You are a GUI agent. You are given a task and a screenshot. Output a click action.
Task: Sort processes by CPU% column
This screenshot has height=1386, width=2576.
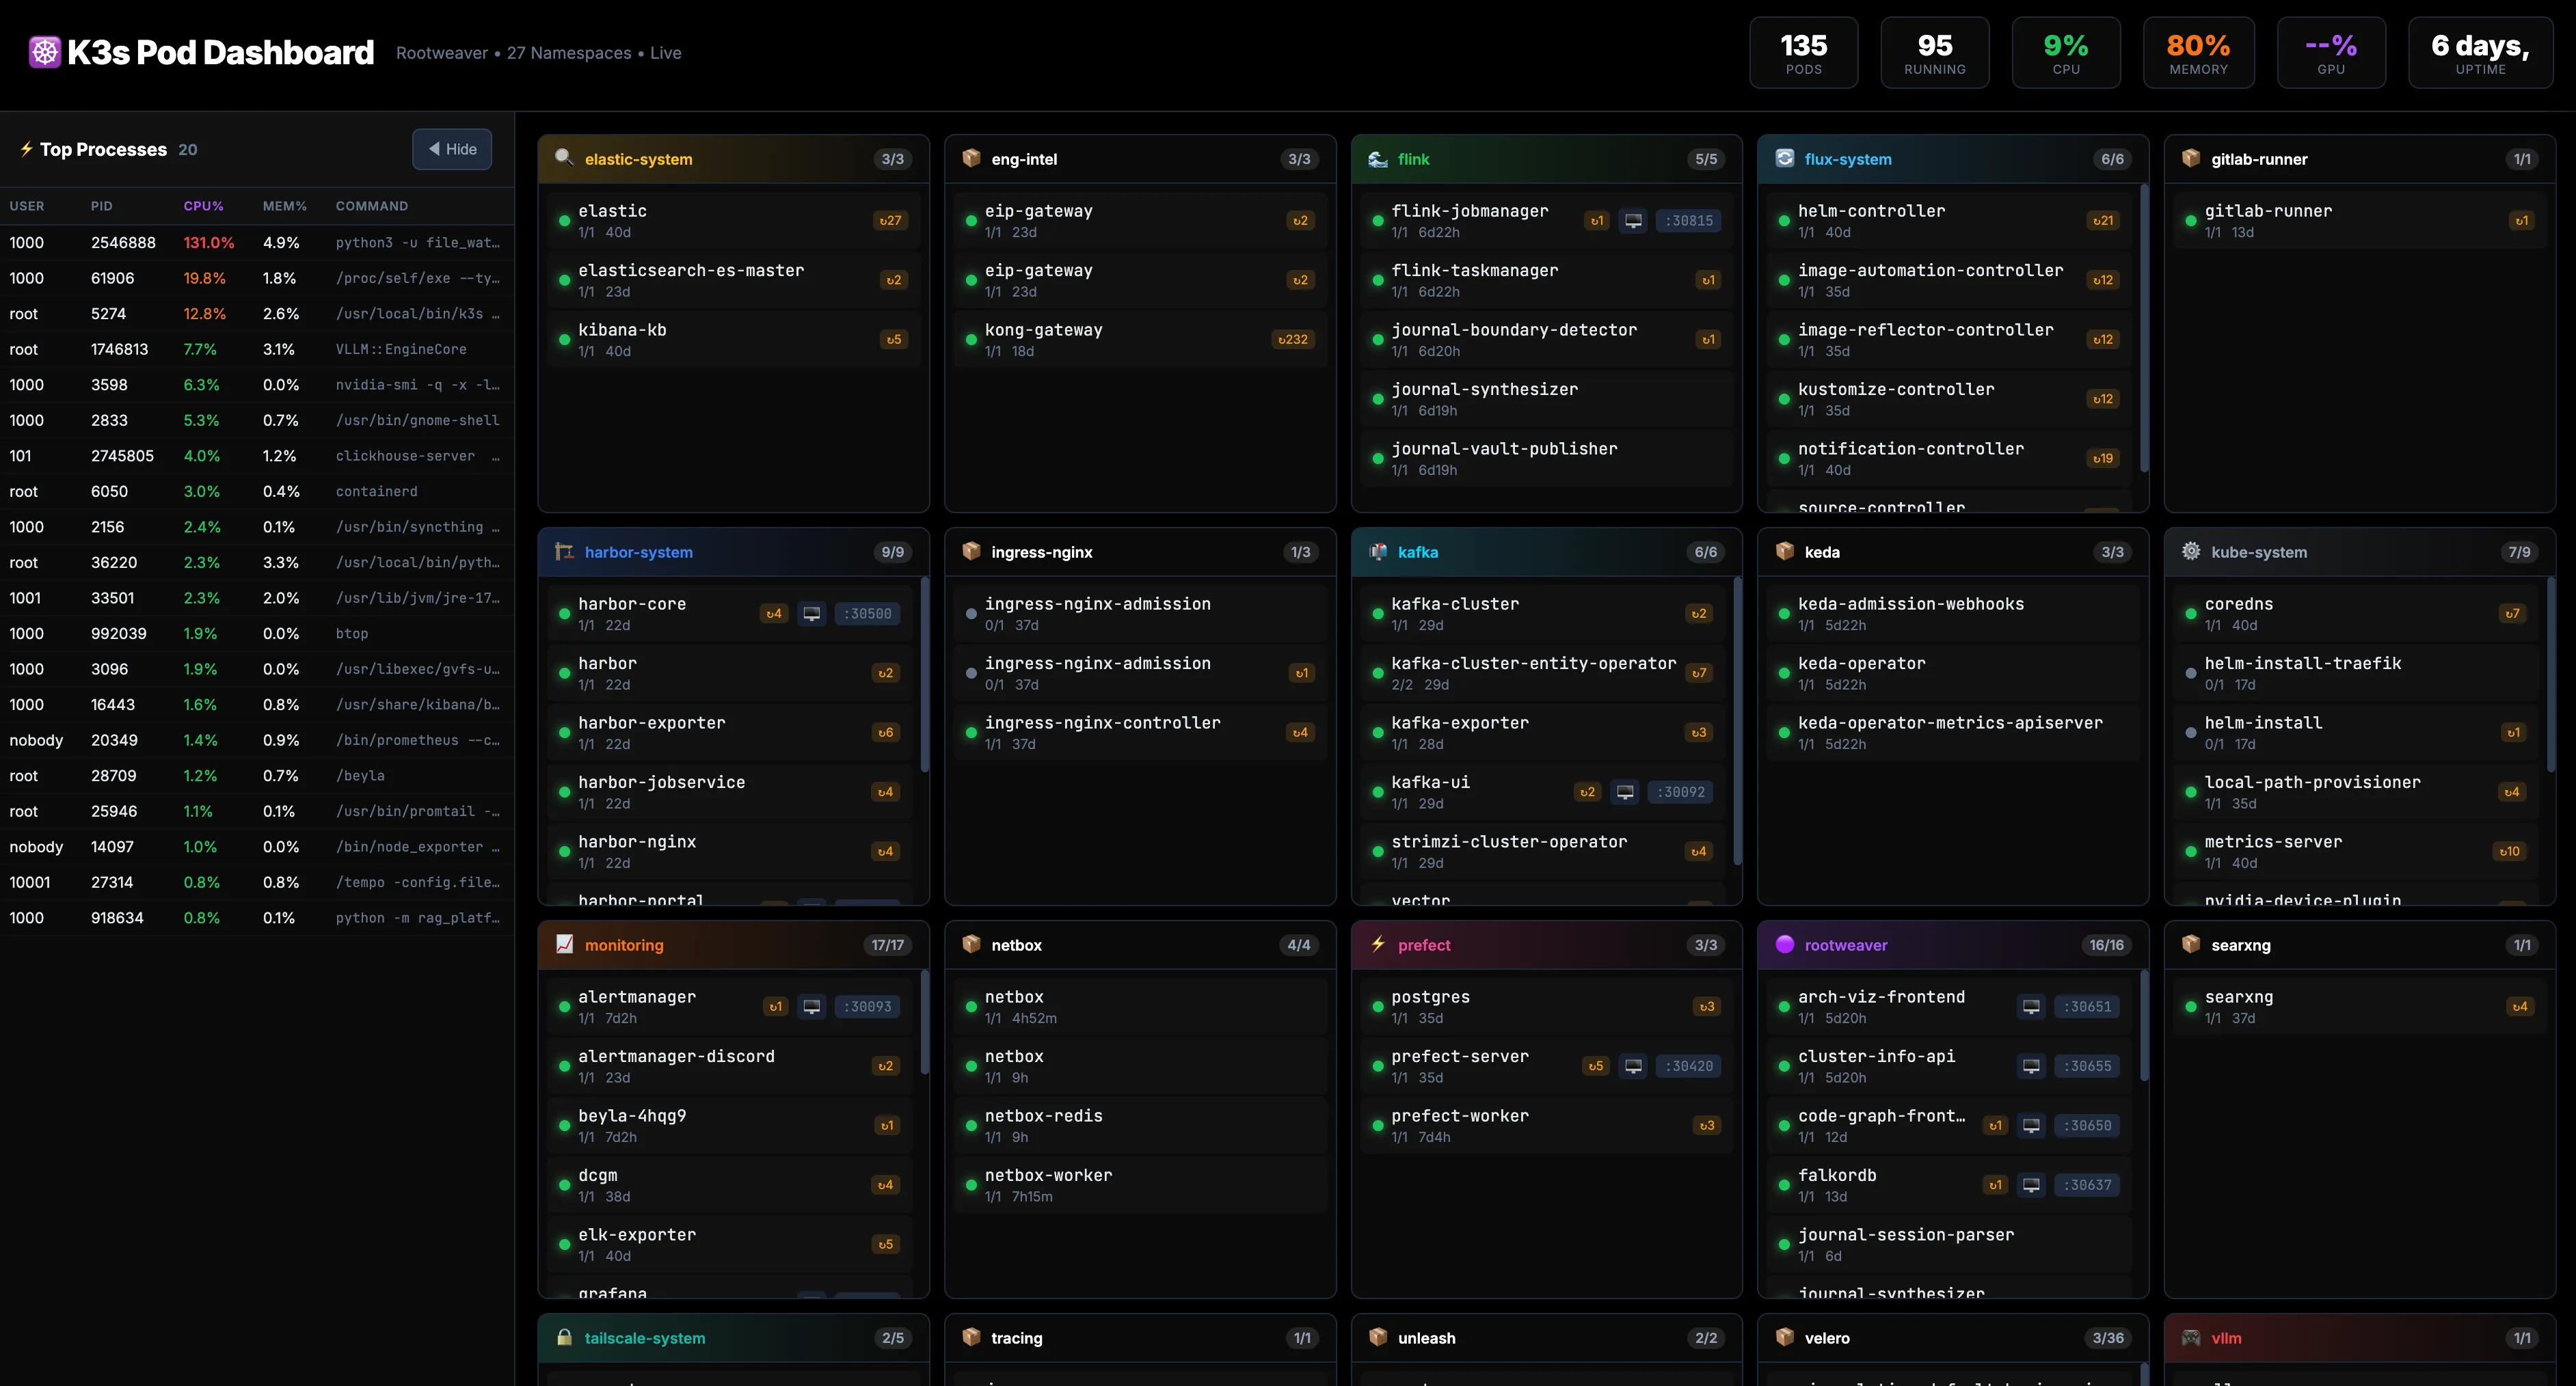[x=203, y=206]
